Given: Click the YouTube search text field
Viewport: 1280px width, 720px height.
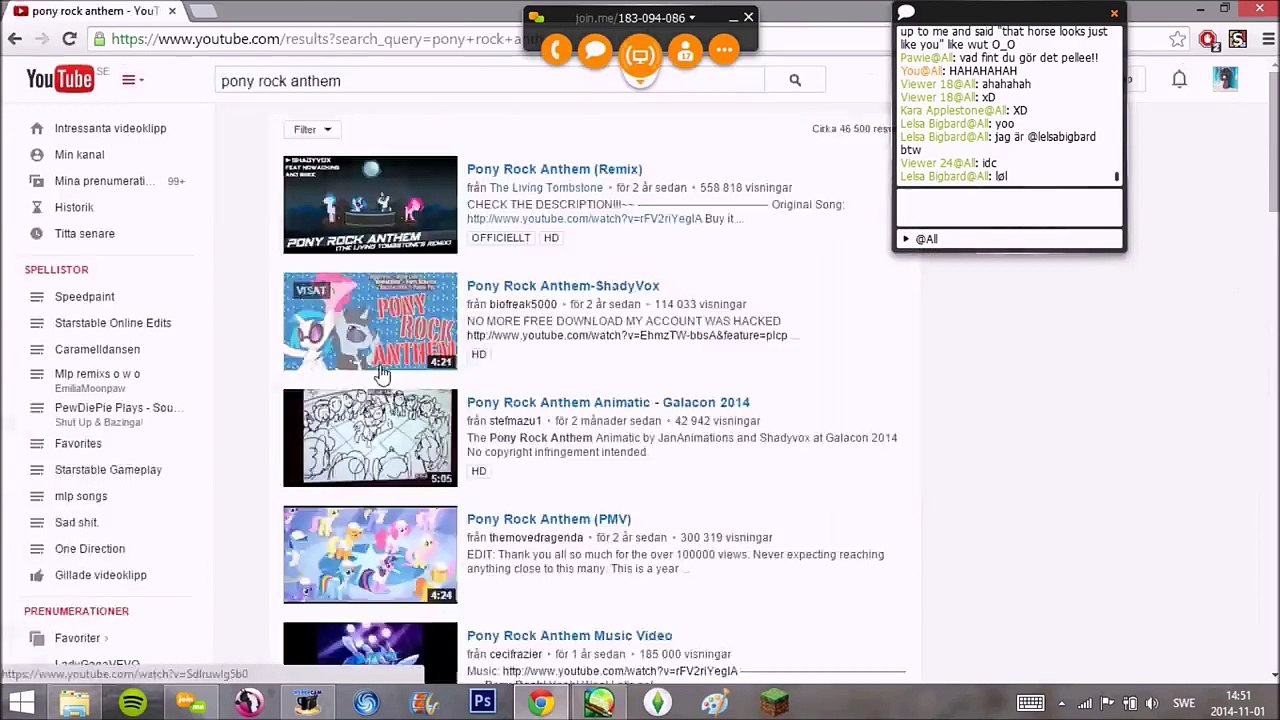Looking at the screenshot, I should click(490, 80).
